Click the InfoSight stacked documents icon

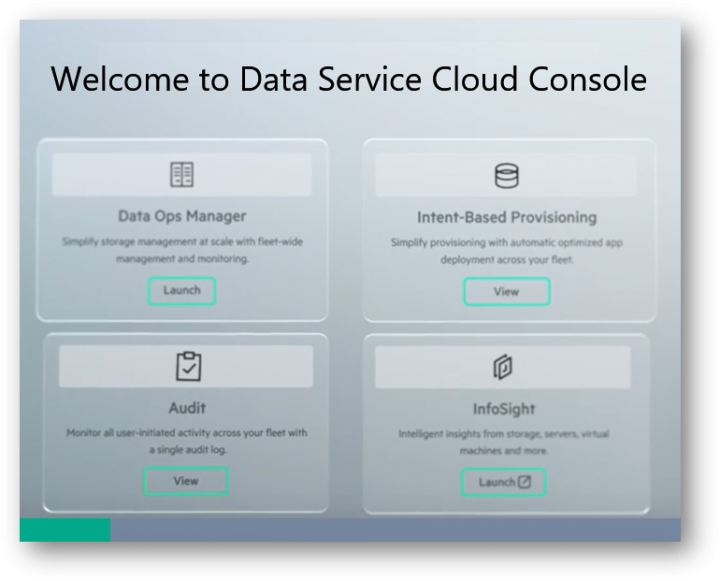pyautogui.click(x=503, y=367)
